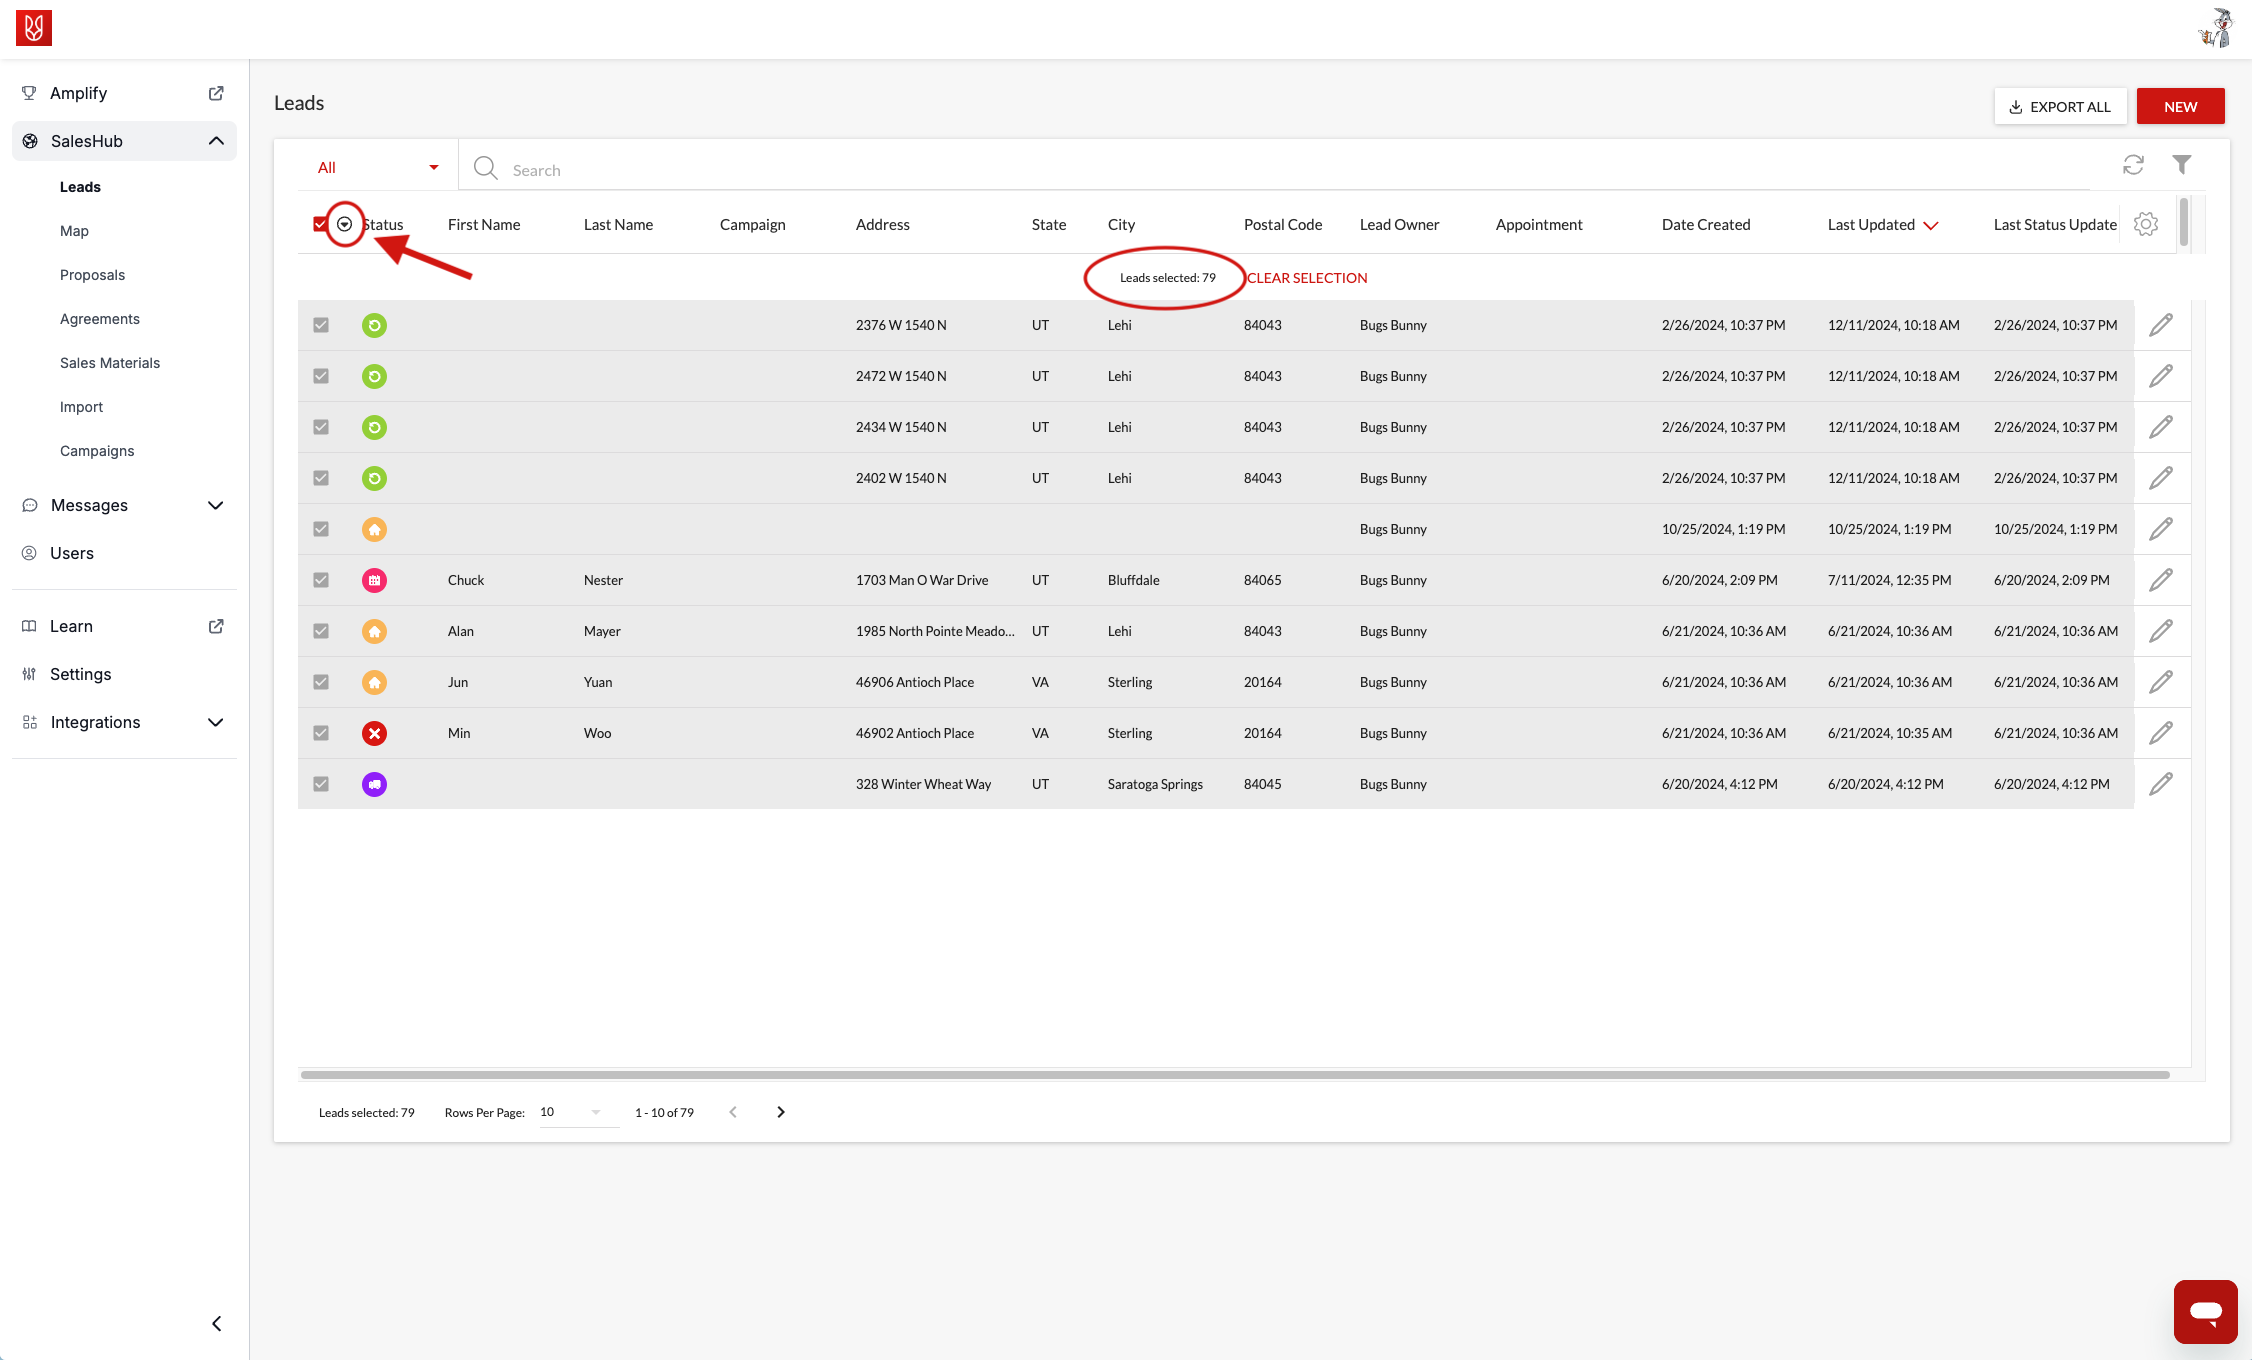Open Map in SalesHub menu
The width and height of the screenshot is (2252, 1360).
tap(74, 231)
